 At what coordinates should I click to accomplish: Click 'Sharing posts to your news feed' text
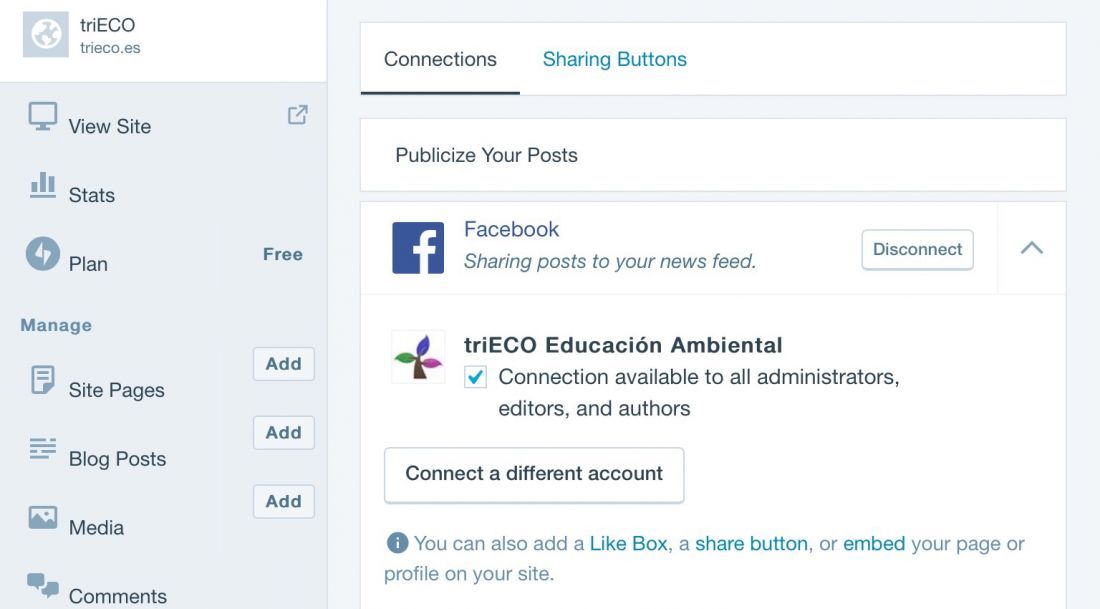610,261
